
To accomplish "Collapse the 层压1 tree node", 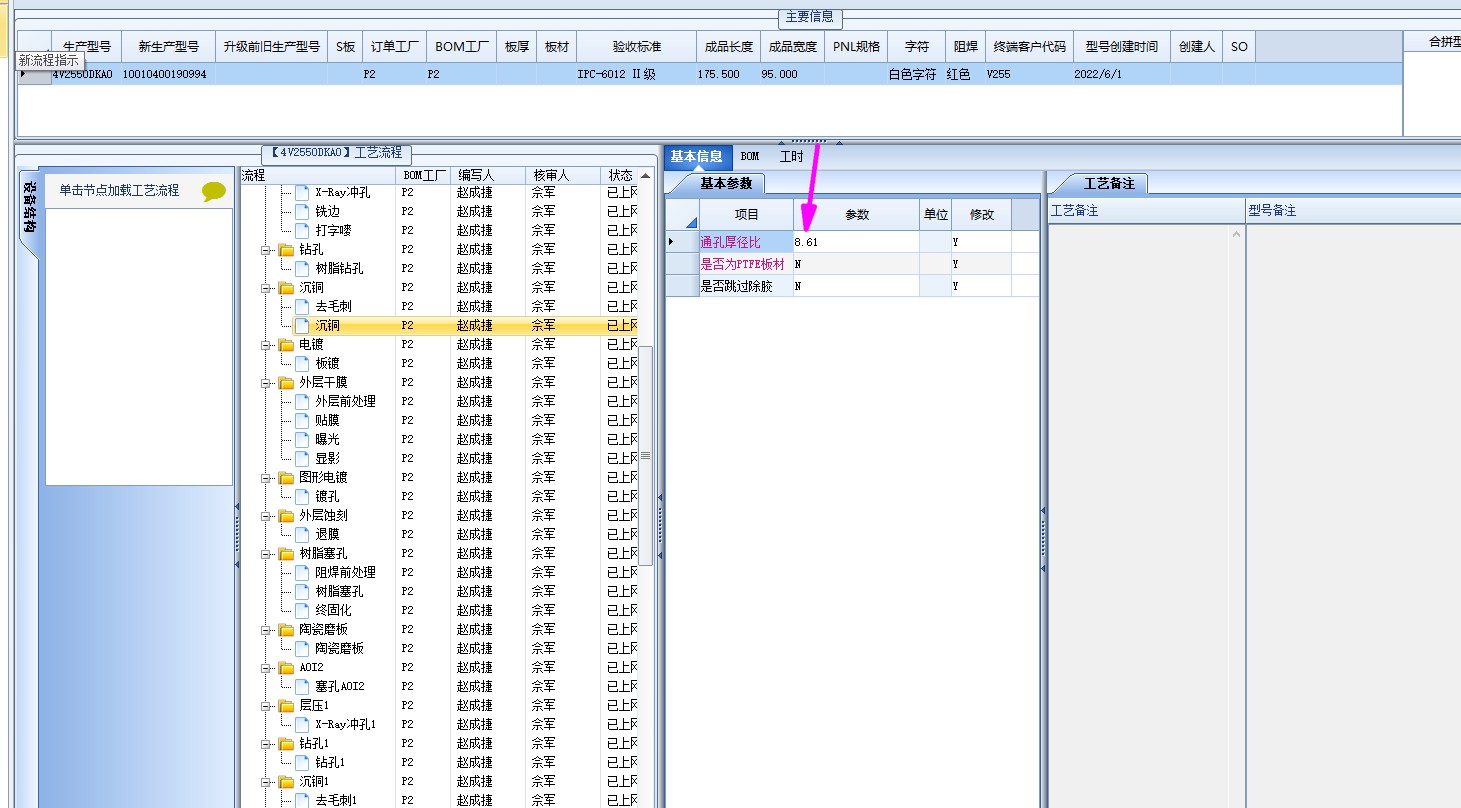I will [267, 705].
